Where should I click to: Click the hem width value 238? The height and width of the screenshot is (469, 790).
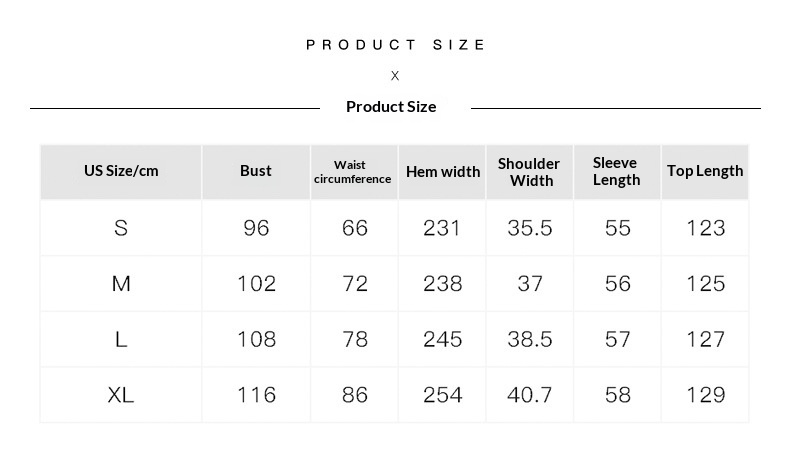(442, 284)
